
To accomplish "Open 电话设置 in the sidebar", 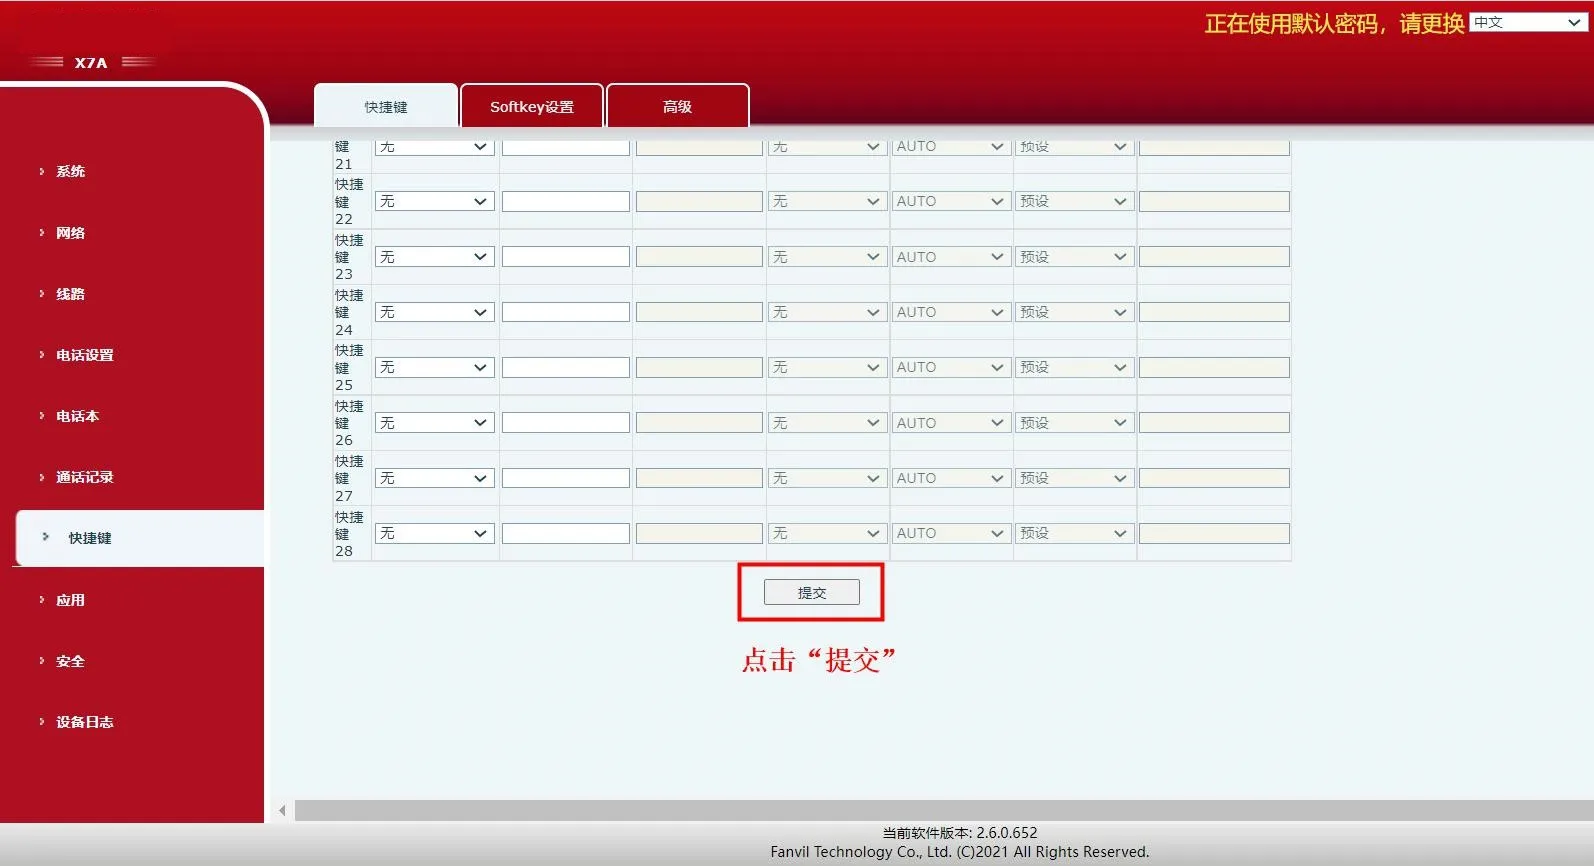I will tap(84, 355).
